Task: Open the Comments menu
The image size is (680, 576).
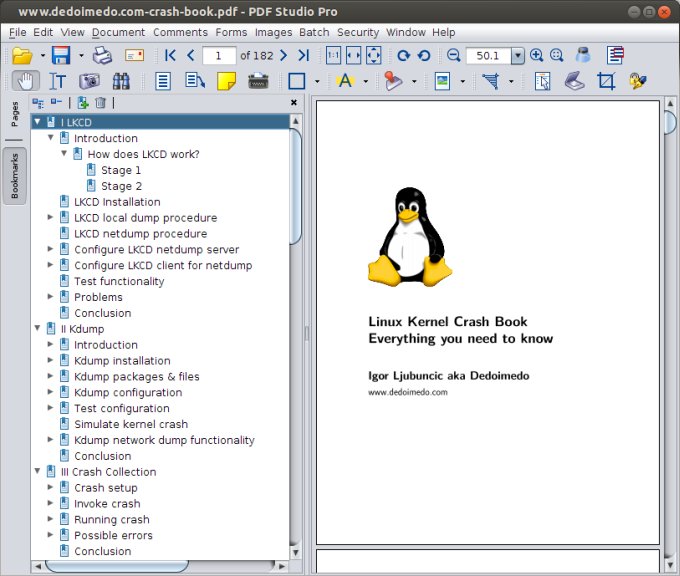Action: pyautogui.click(x=180, y=33)
